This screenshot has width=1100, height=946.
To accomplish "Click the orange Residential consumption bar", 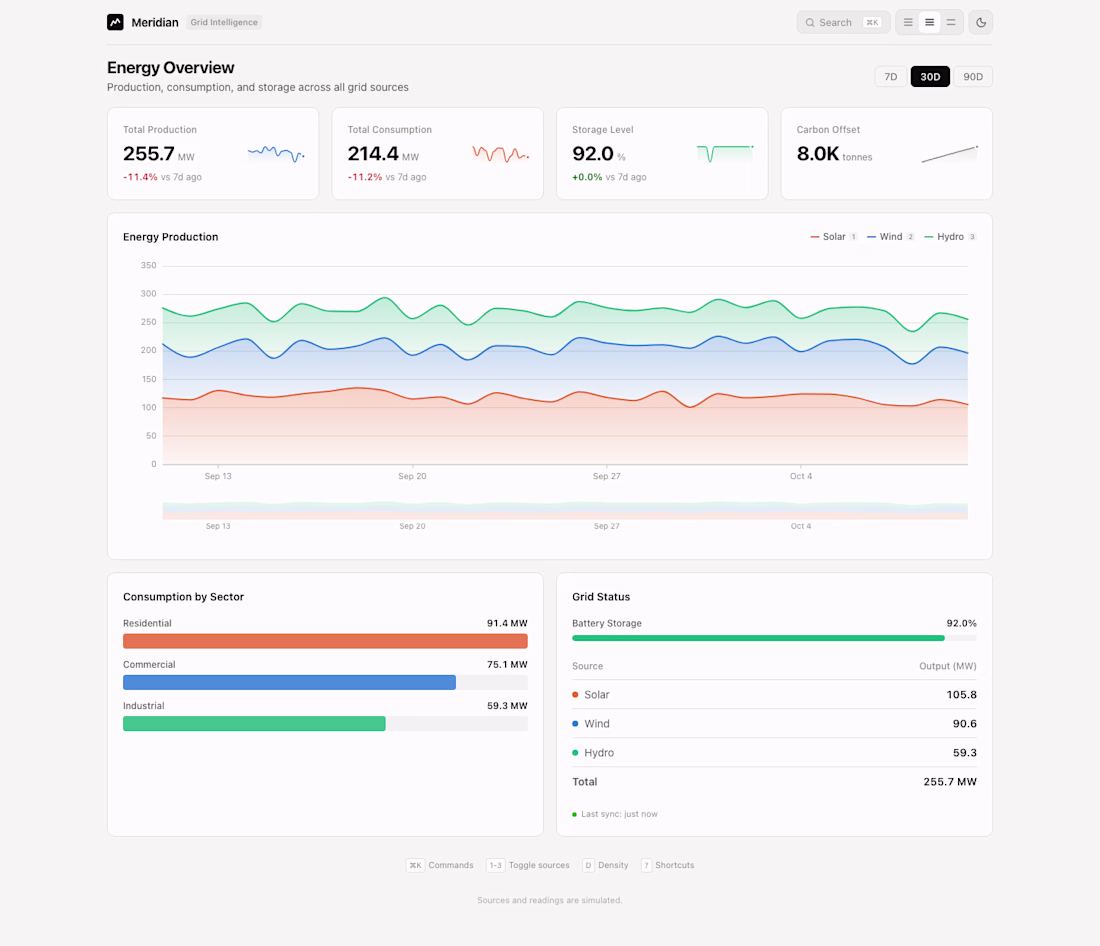I will (x=326, y=641).
